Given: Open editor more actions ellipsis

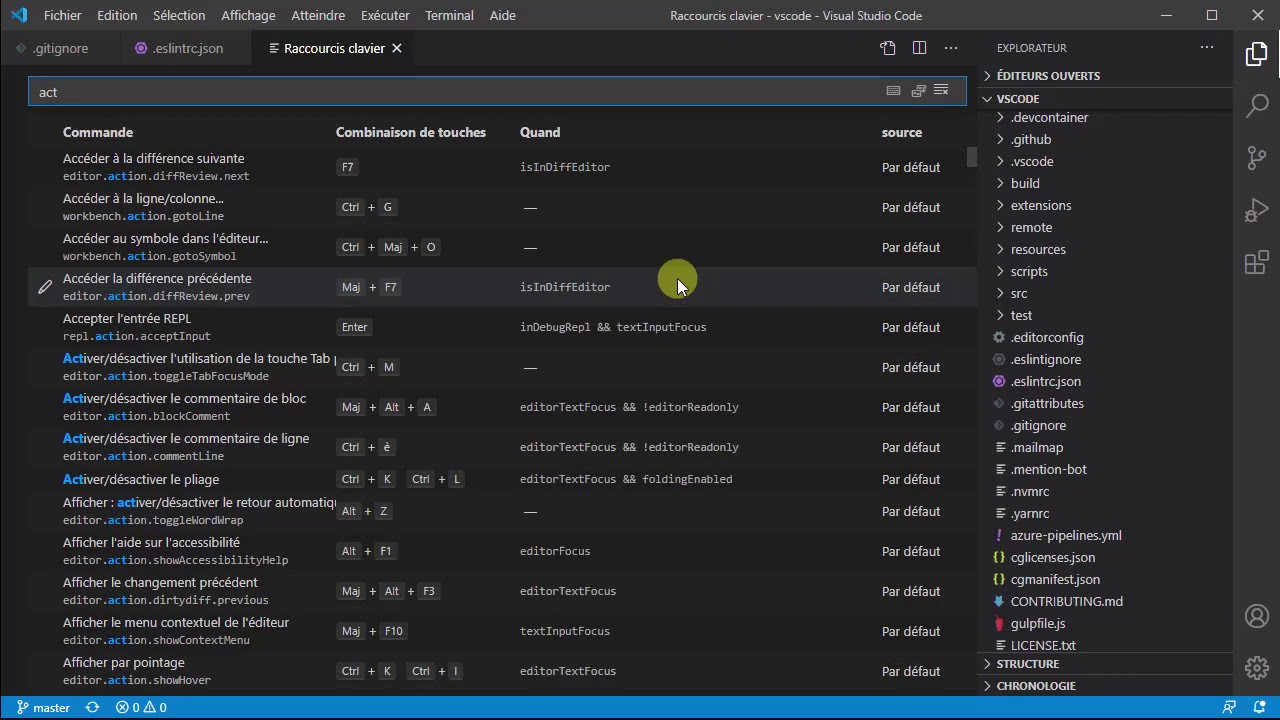Looking at the screenshot, I should point(951,48).
